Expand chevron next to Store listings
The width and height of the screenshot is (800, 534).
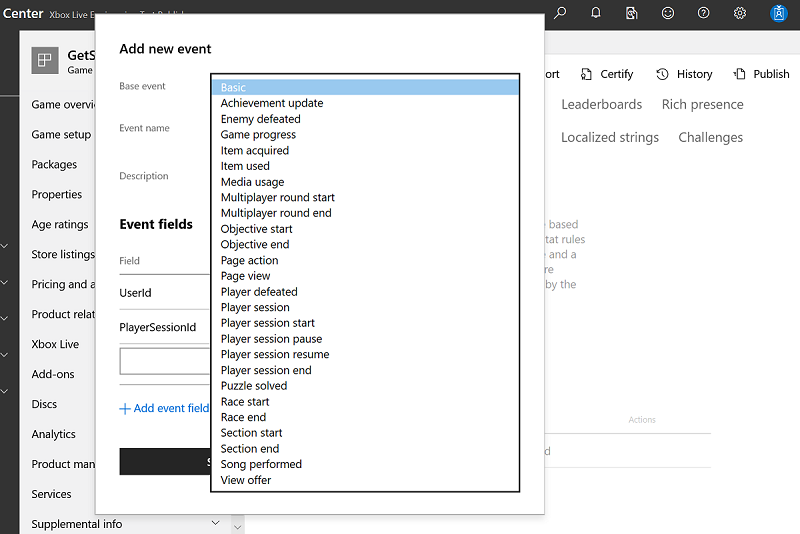[5, 246]
